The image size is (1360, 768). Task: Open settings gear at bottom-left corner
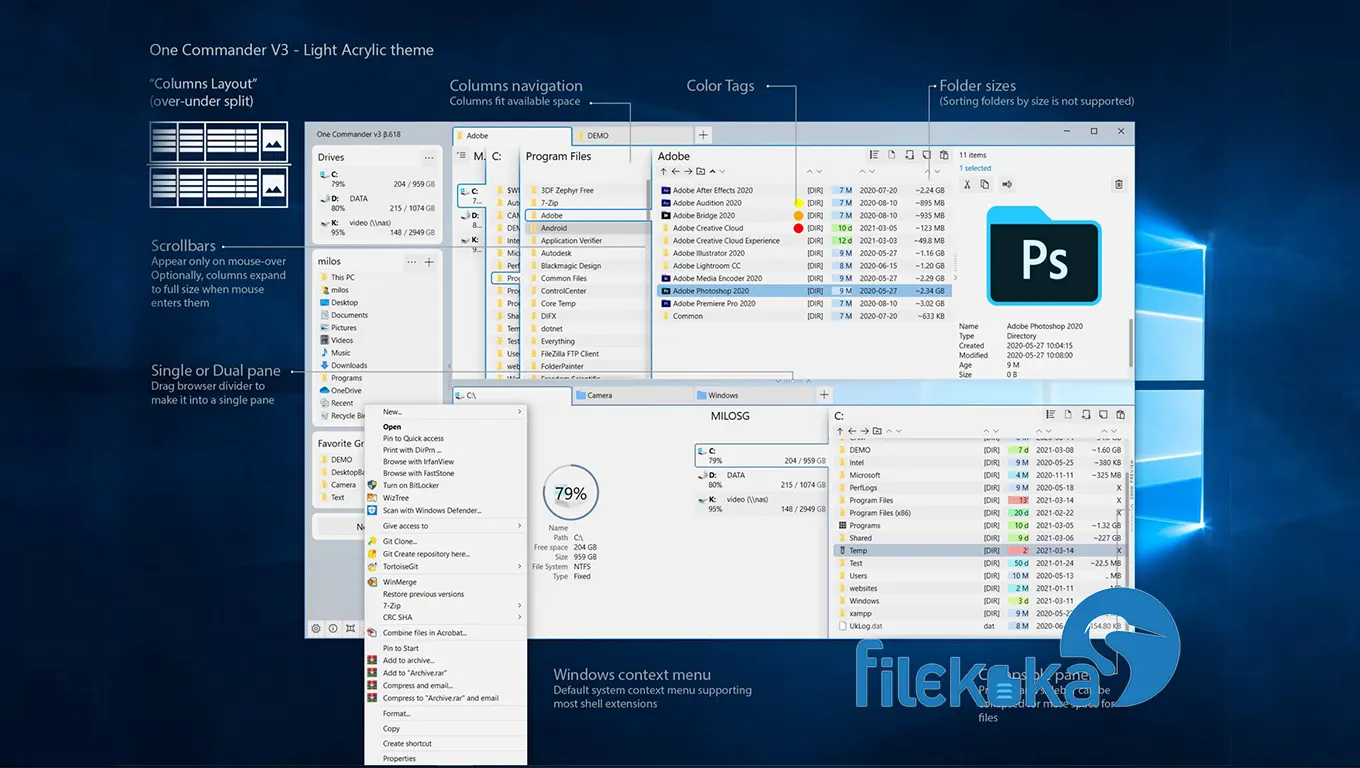(316, 629)
